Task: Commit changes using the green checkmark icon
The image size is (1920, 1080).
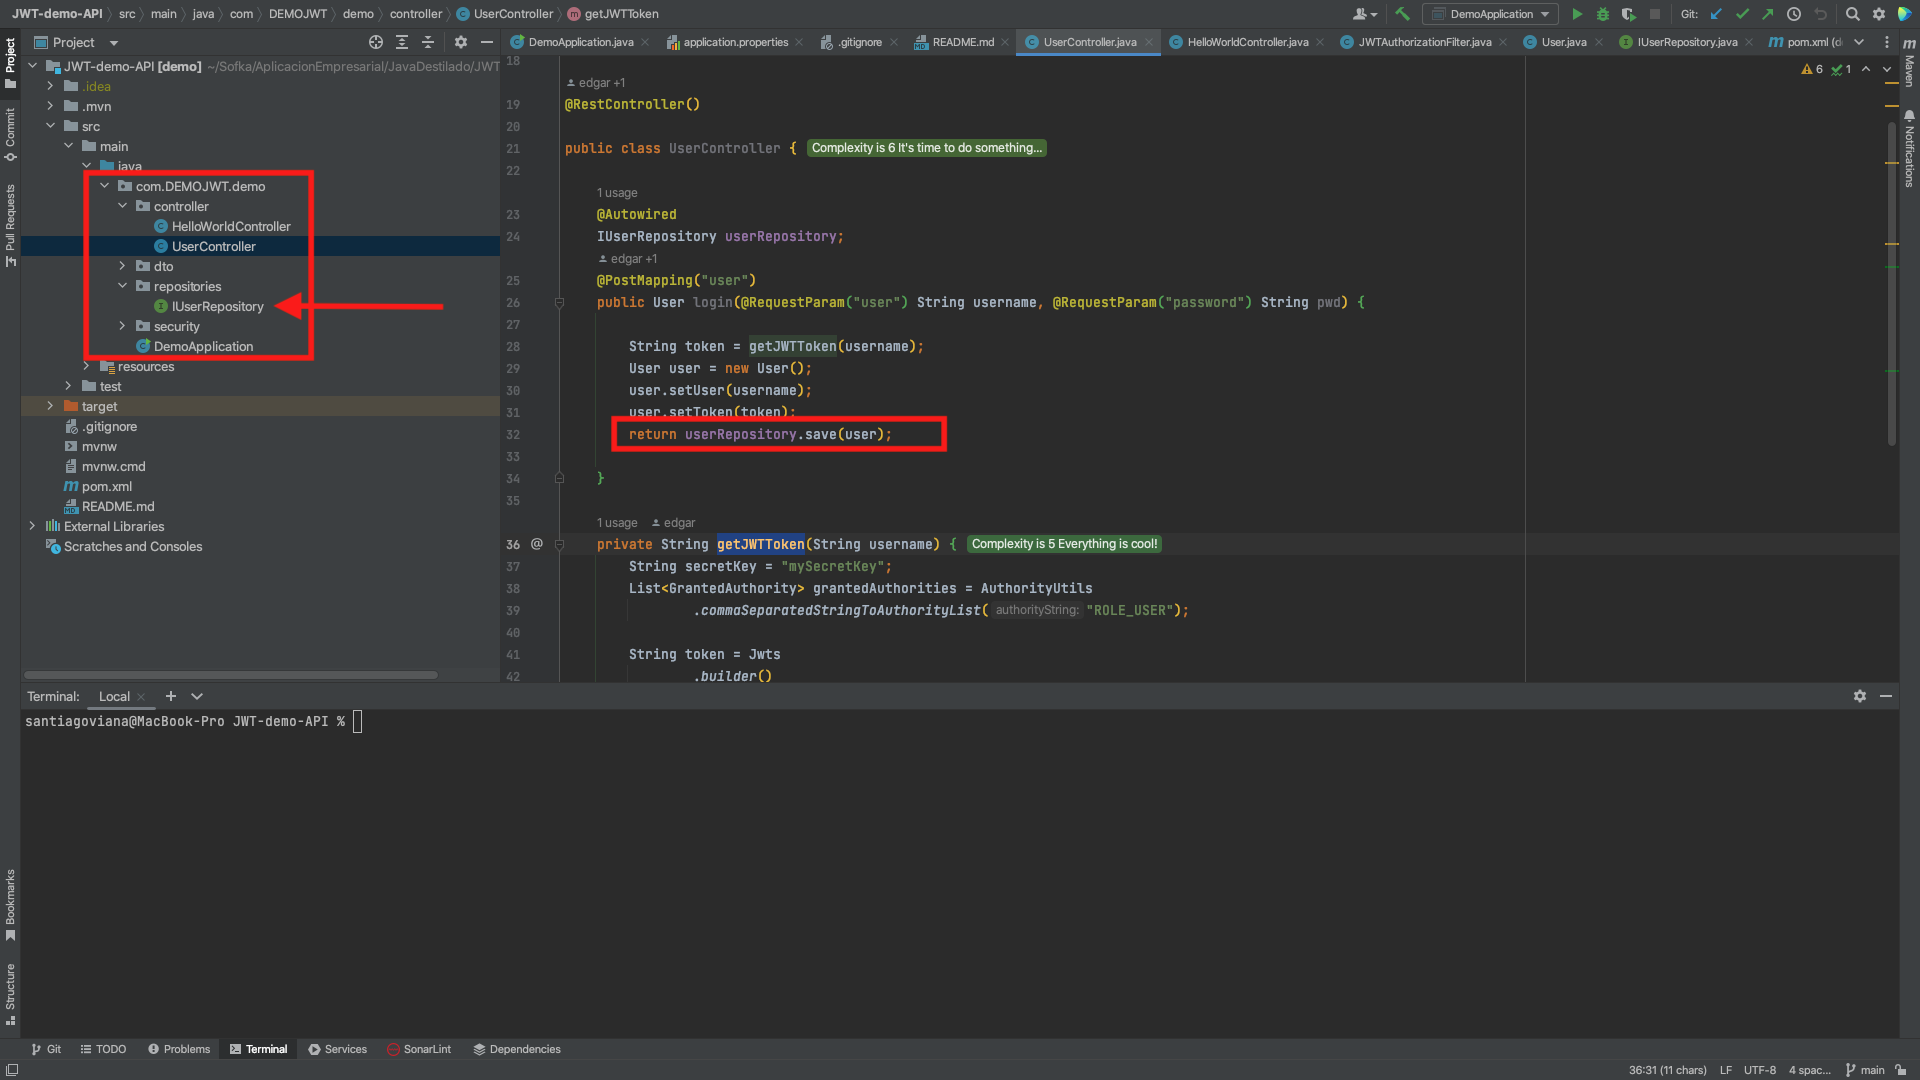Action: coord(1742,14)
